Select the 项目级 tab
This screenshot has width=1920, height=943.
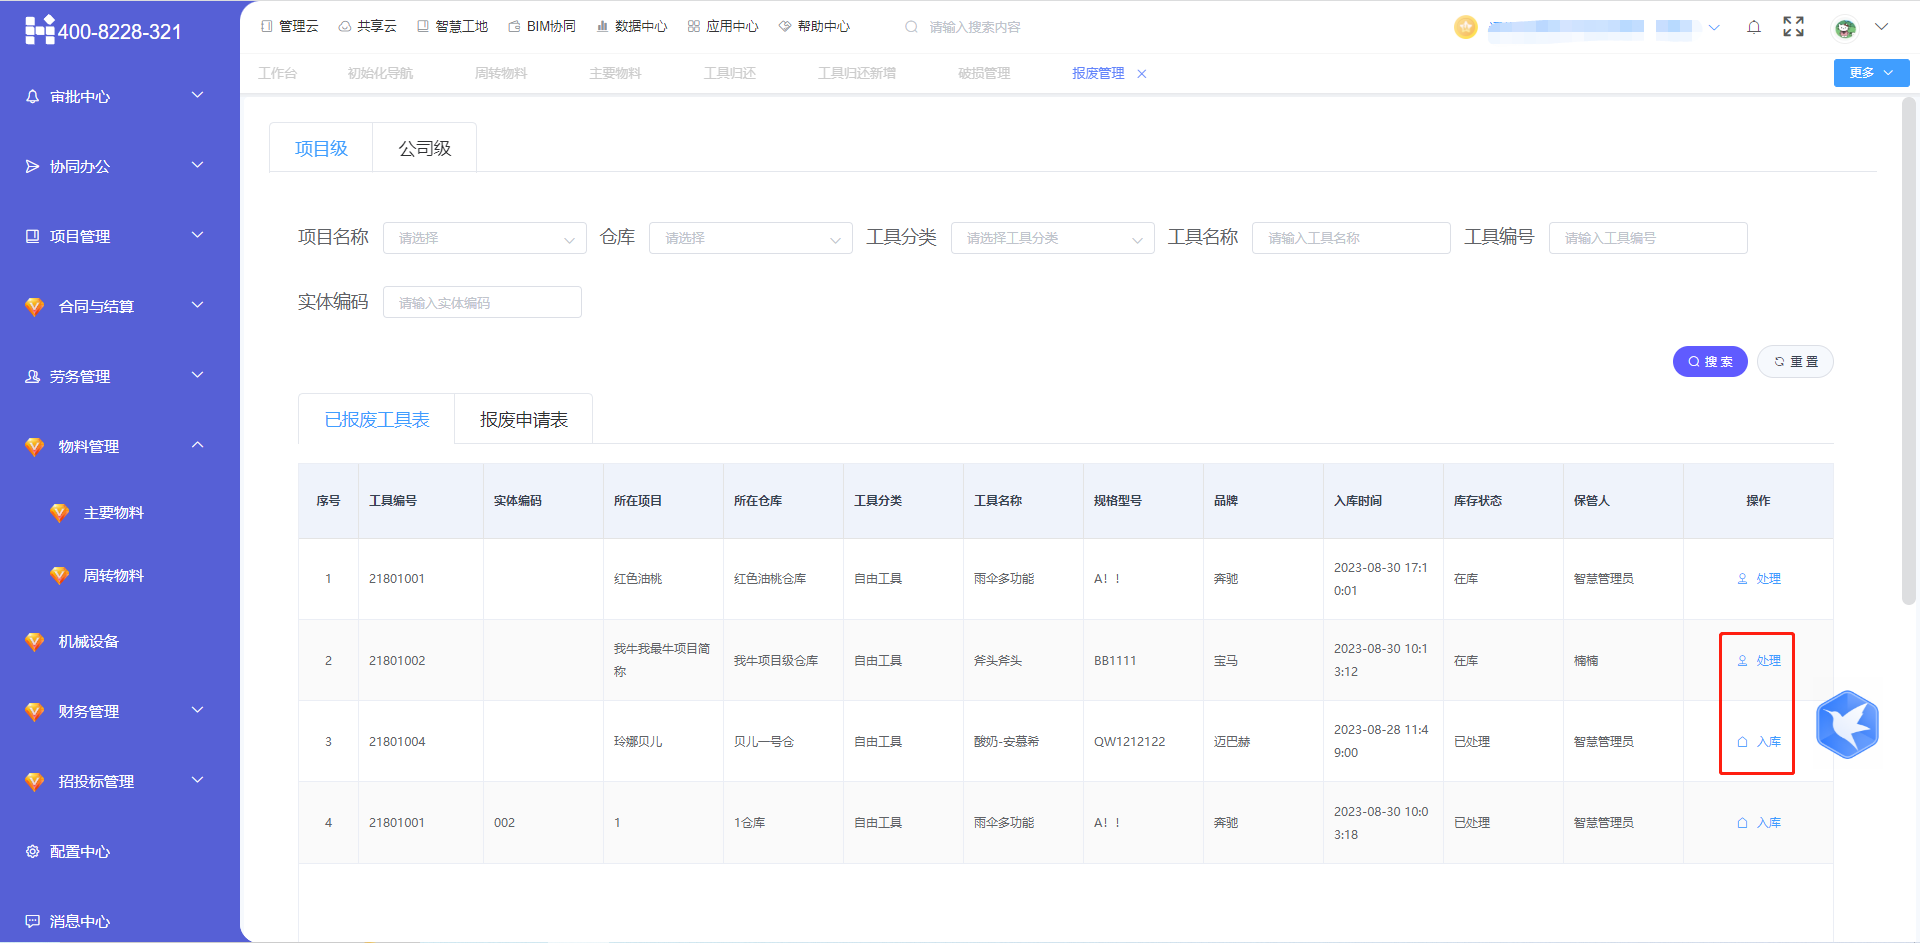[x=321, y=148]
